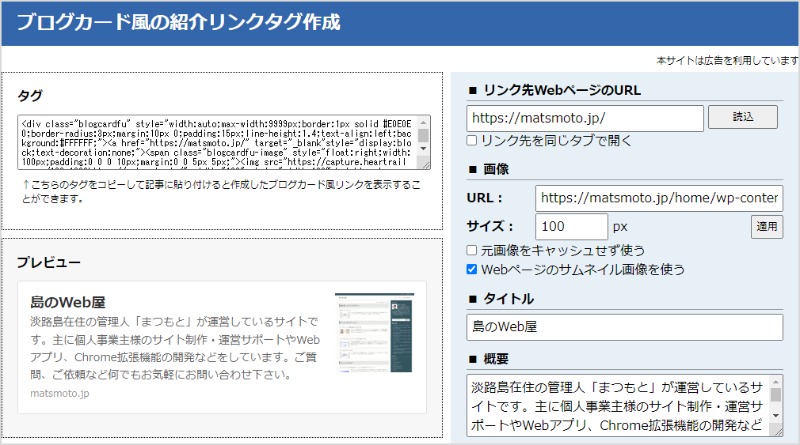Focus the リンク先WebページのURL input field
The width and height of the screenshot is (800, 445).
pyautogui.click(x=585, y=118)
